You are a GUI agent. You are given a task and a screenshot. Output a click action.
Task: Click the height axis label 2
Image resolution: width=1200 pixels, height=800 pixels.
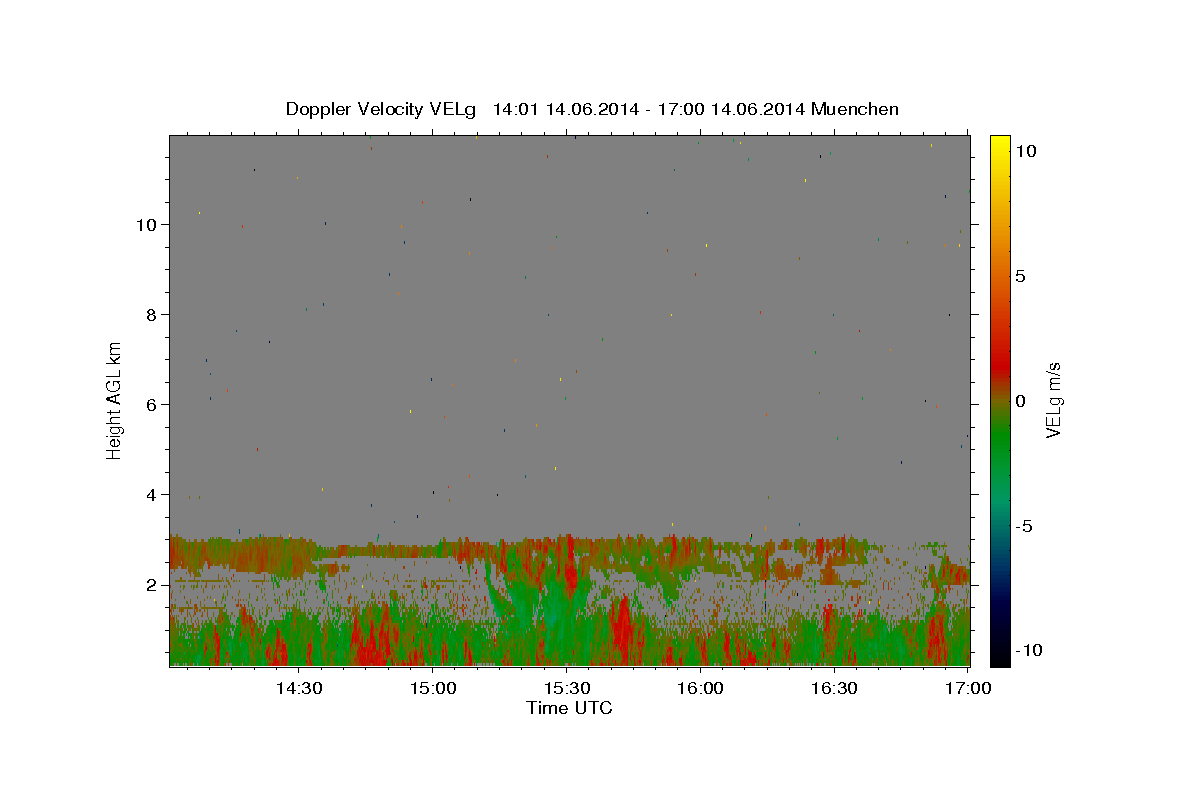click(152, 585)
